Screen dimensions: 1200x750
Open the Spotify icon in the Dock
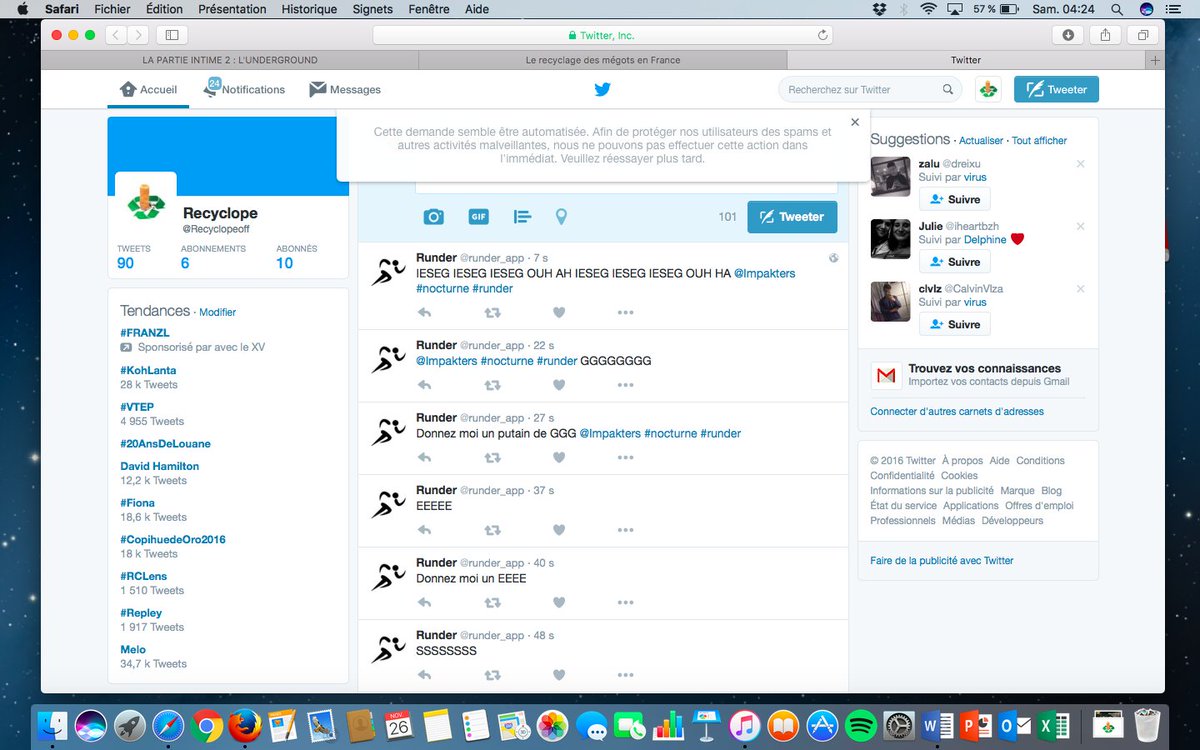click(x=861, y=725)
